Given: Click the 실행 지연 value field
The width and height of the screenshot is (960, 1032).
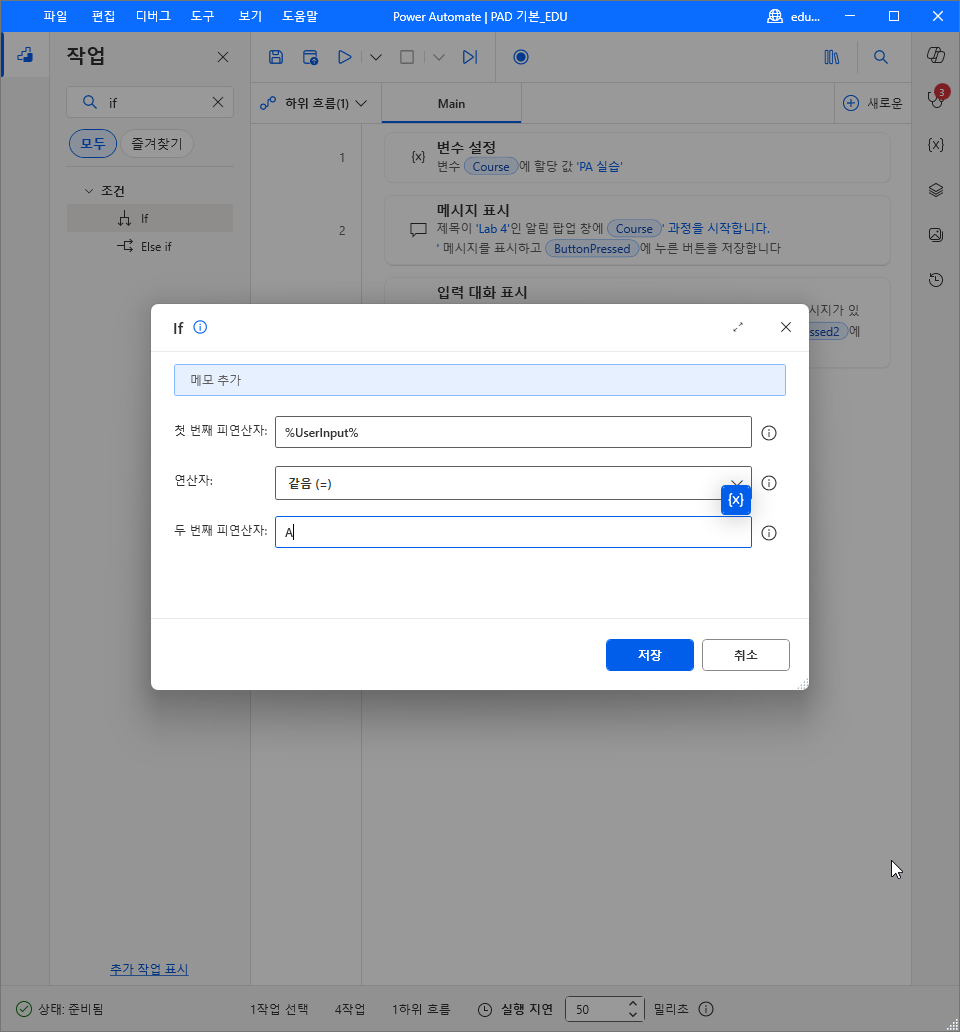Looking at the screenshot, I should click(x=595, y=1009).
